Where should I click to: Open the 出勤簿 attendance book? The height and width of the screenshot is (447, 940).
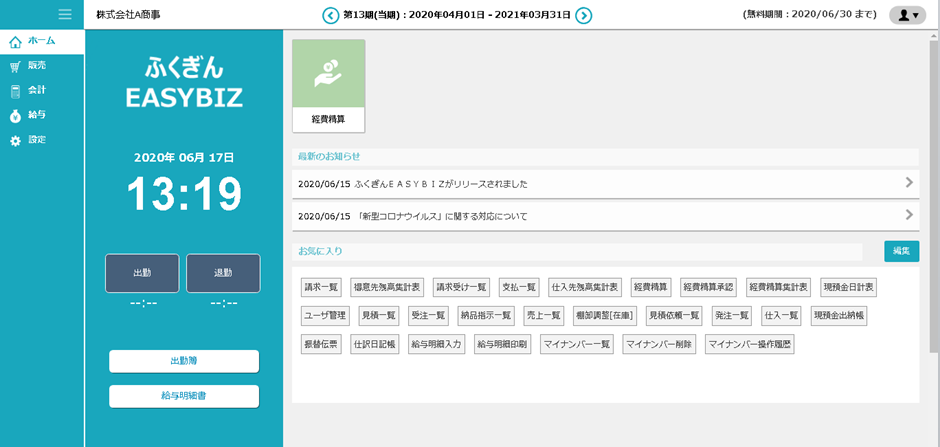pos(184,361)
